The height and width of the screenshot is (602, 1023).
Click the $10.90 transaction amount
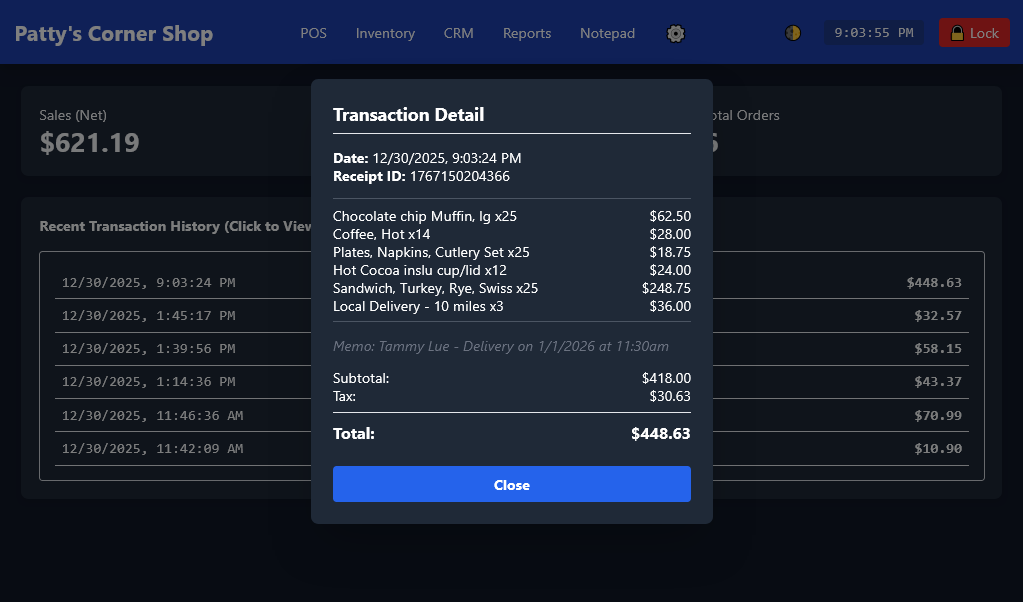(937, 449)
